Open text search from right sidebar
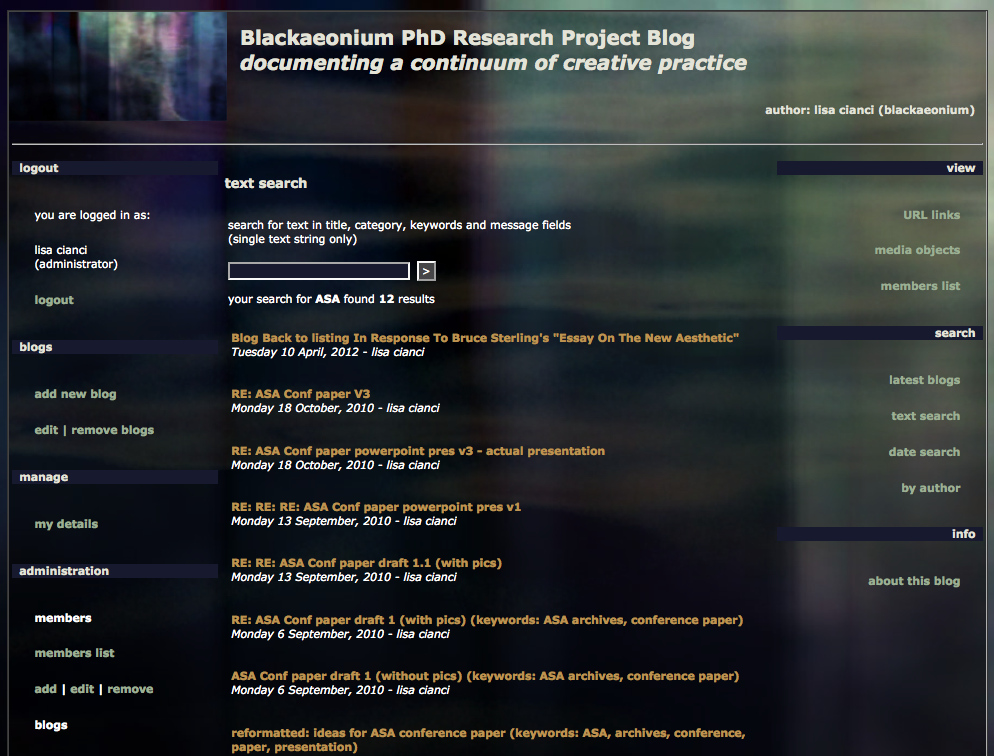The height and width of the screenshot is (756, 994). [926, 416]
